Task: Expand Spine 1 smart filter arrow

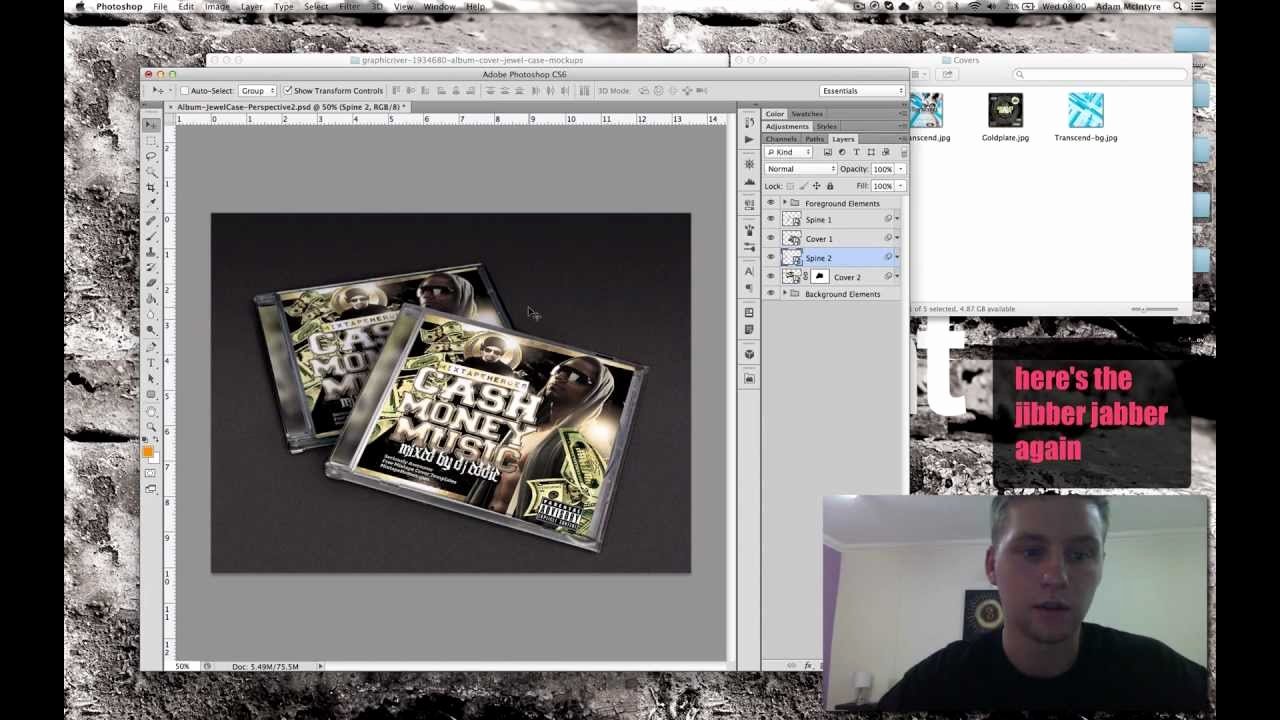Action: [x=897, y=219]
